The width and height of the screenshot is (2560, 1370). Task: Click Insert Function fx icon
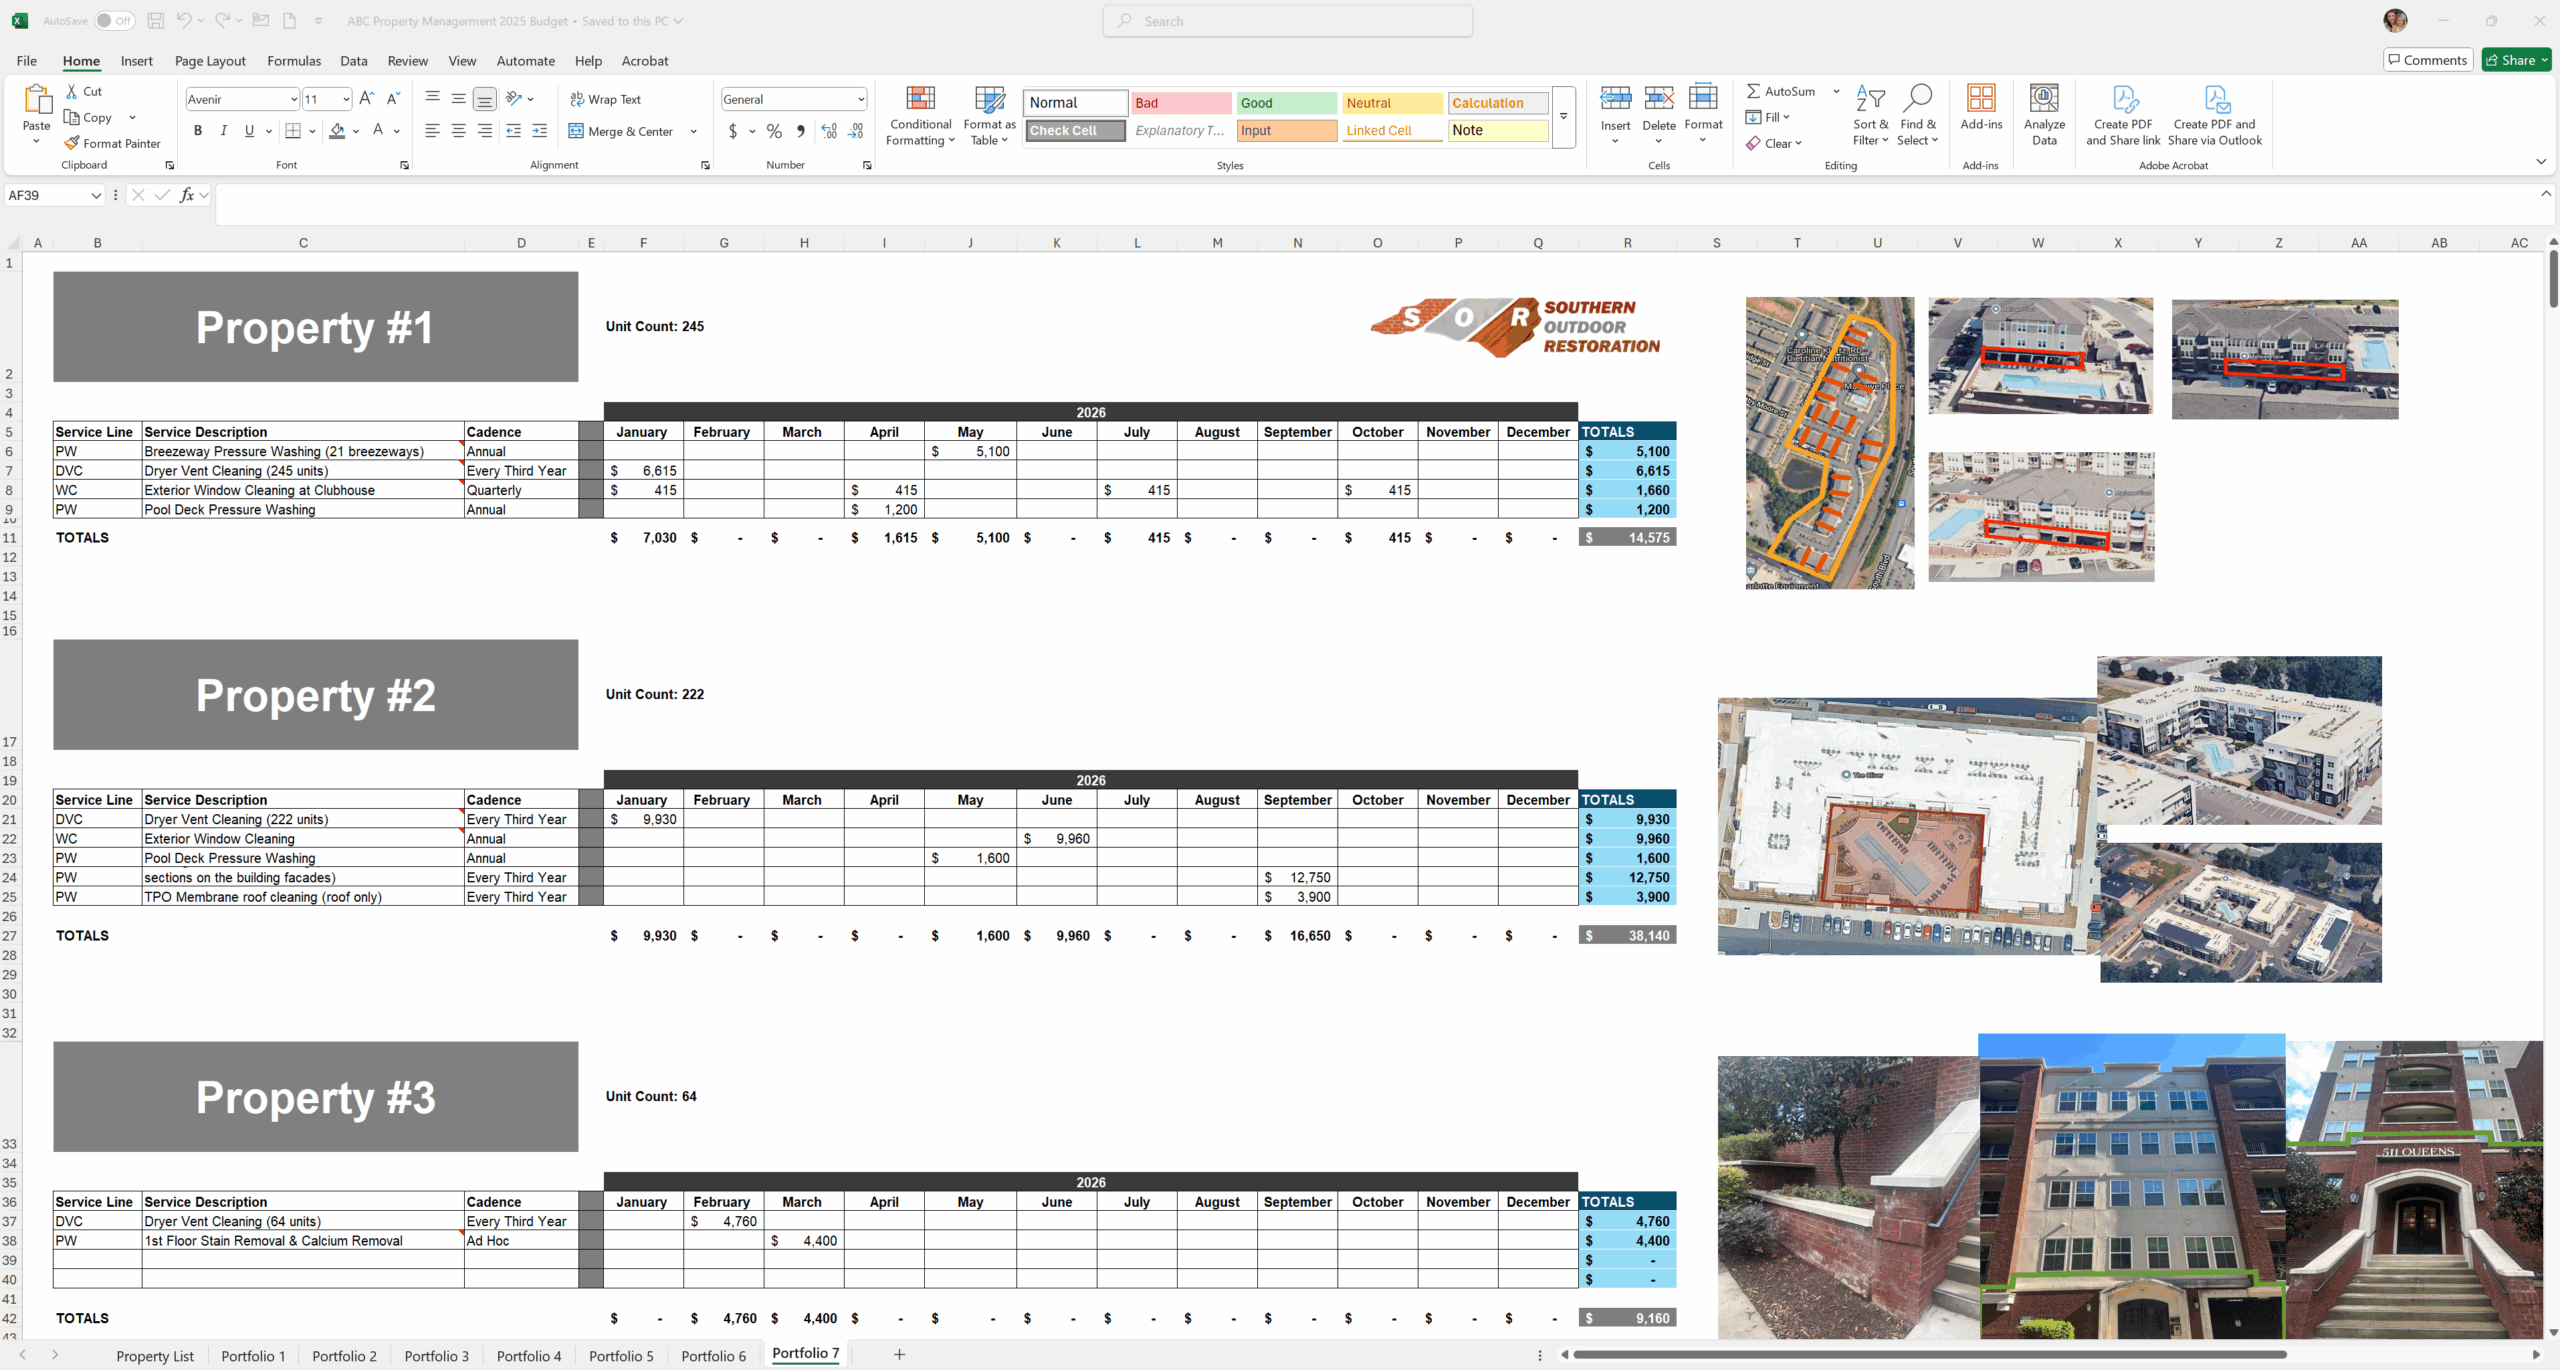coord(187,195)
